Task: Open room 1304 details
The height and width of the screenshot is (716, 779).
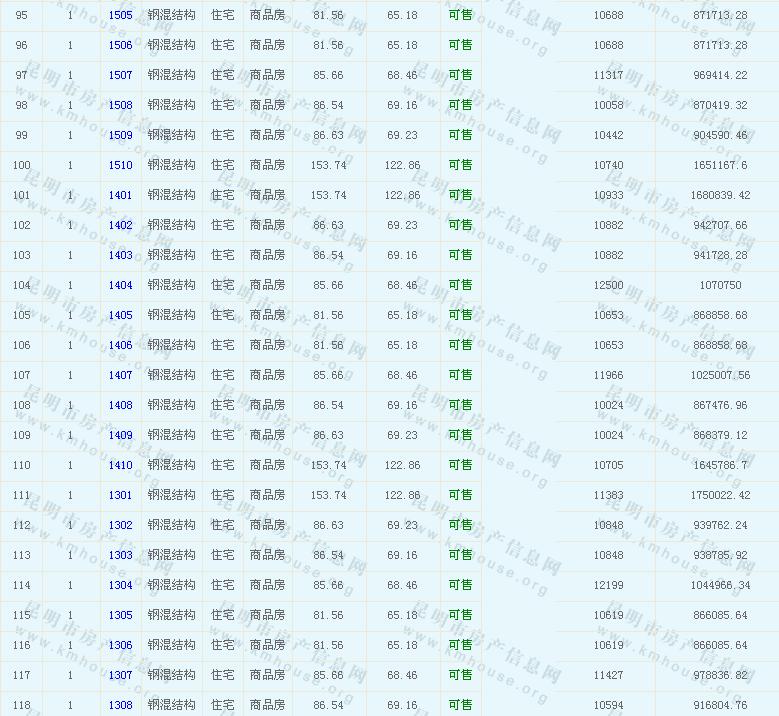Action: pos(120,585)
